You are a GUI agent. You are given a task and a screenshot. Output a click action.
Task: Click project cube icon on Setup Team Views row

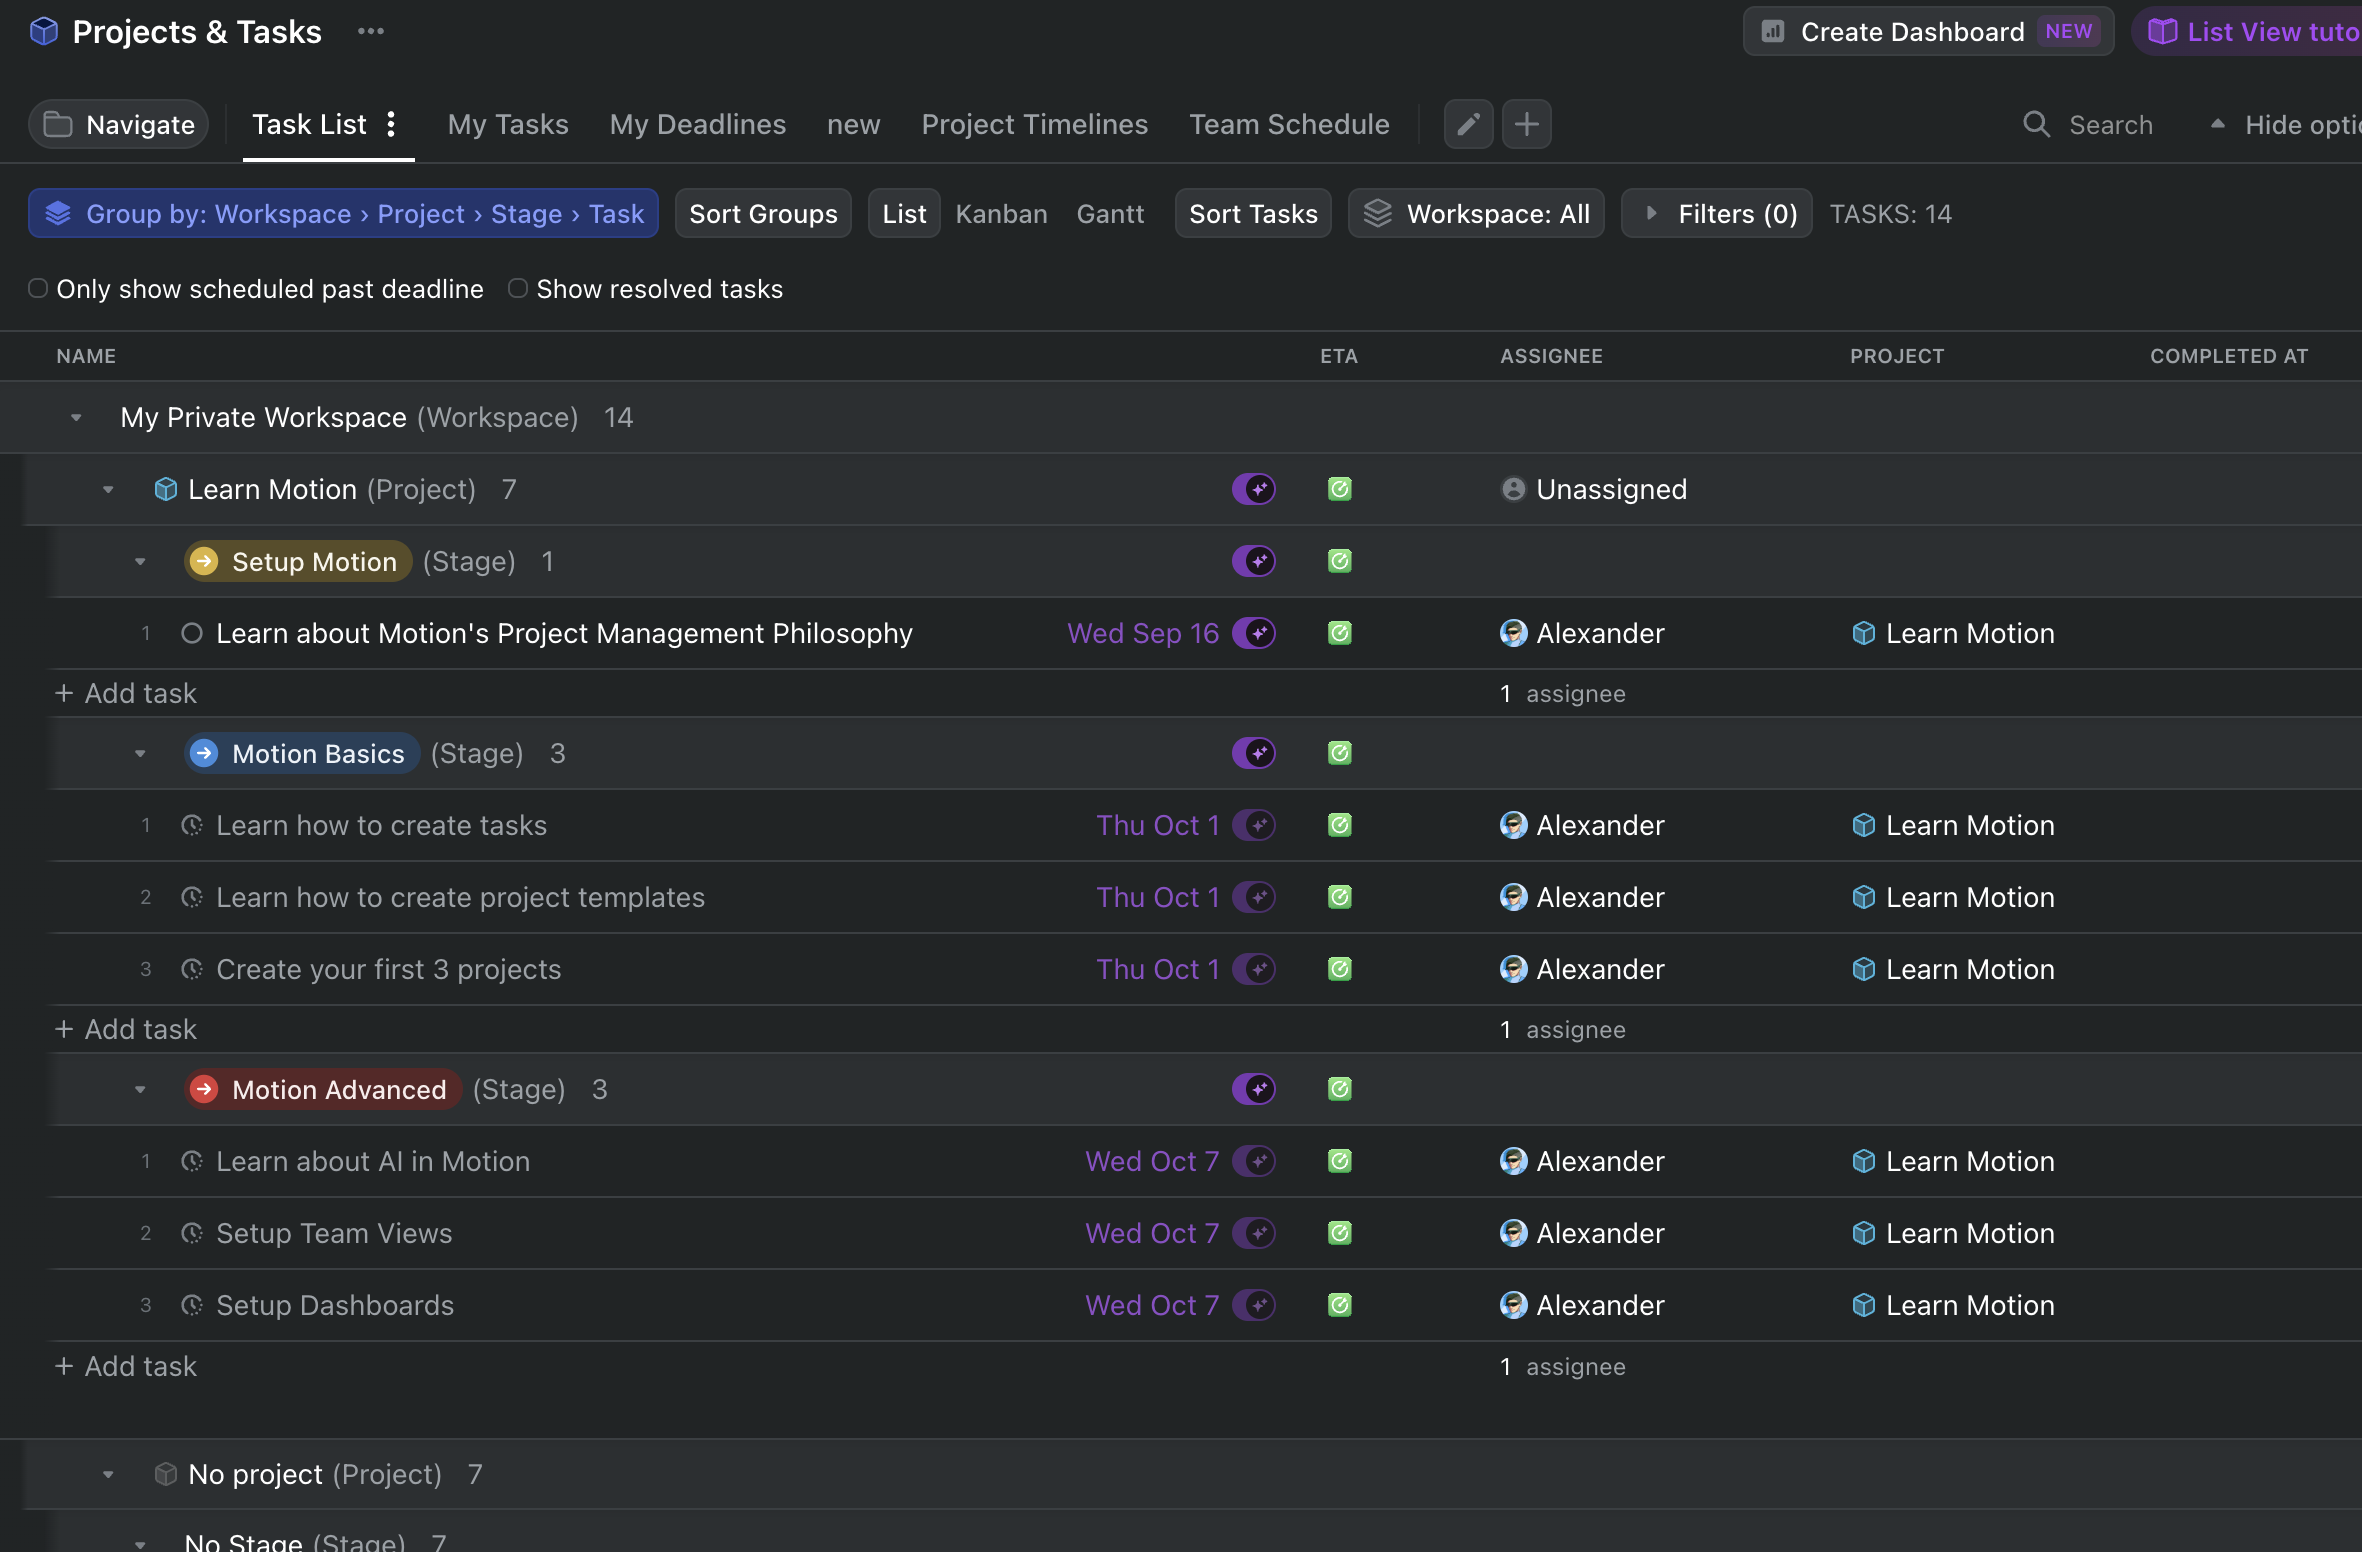[1863, 1233]
